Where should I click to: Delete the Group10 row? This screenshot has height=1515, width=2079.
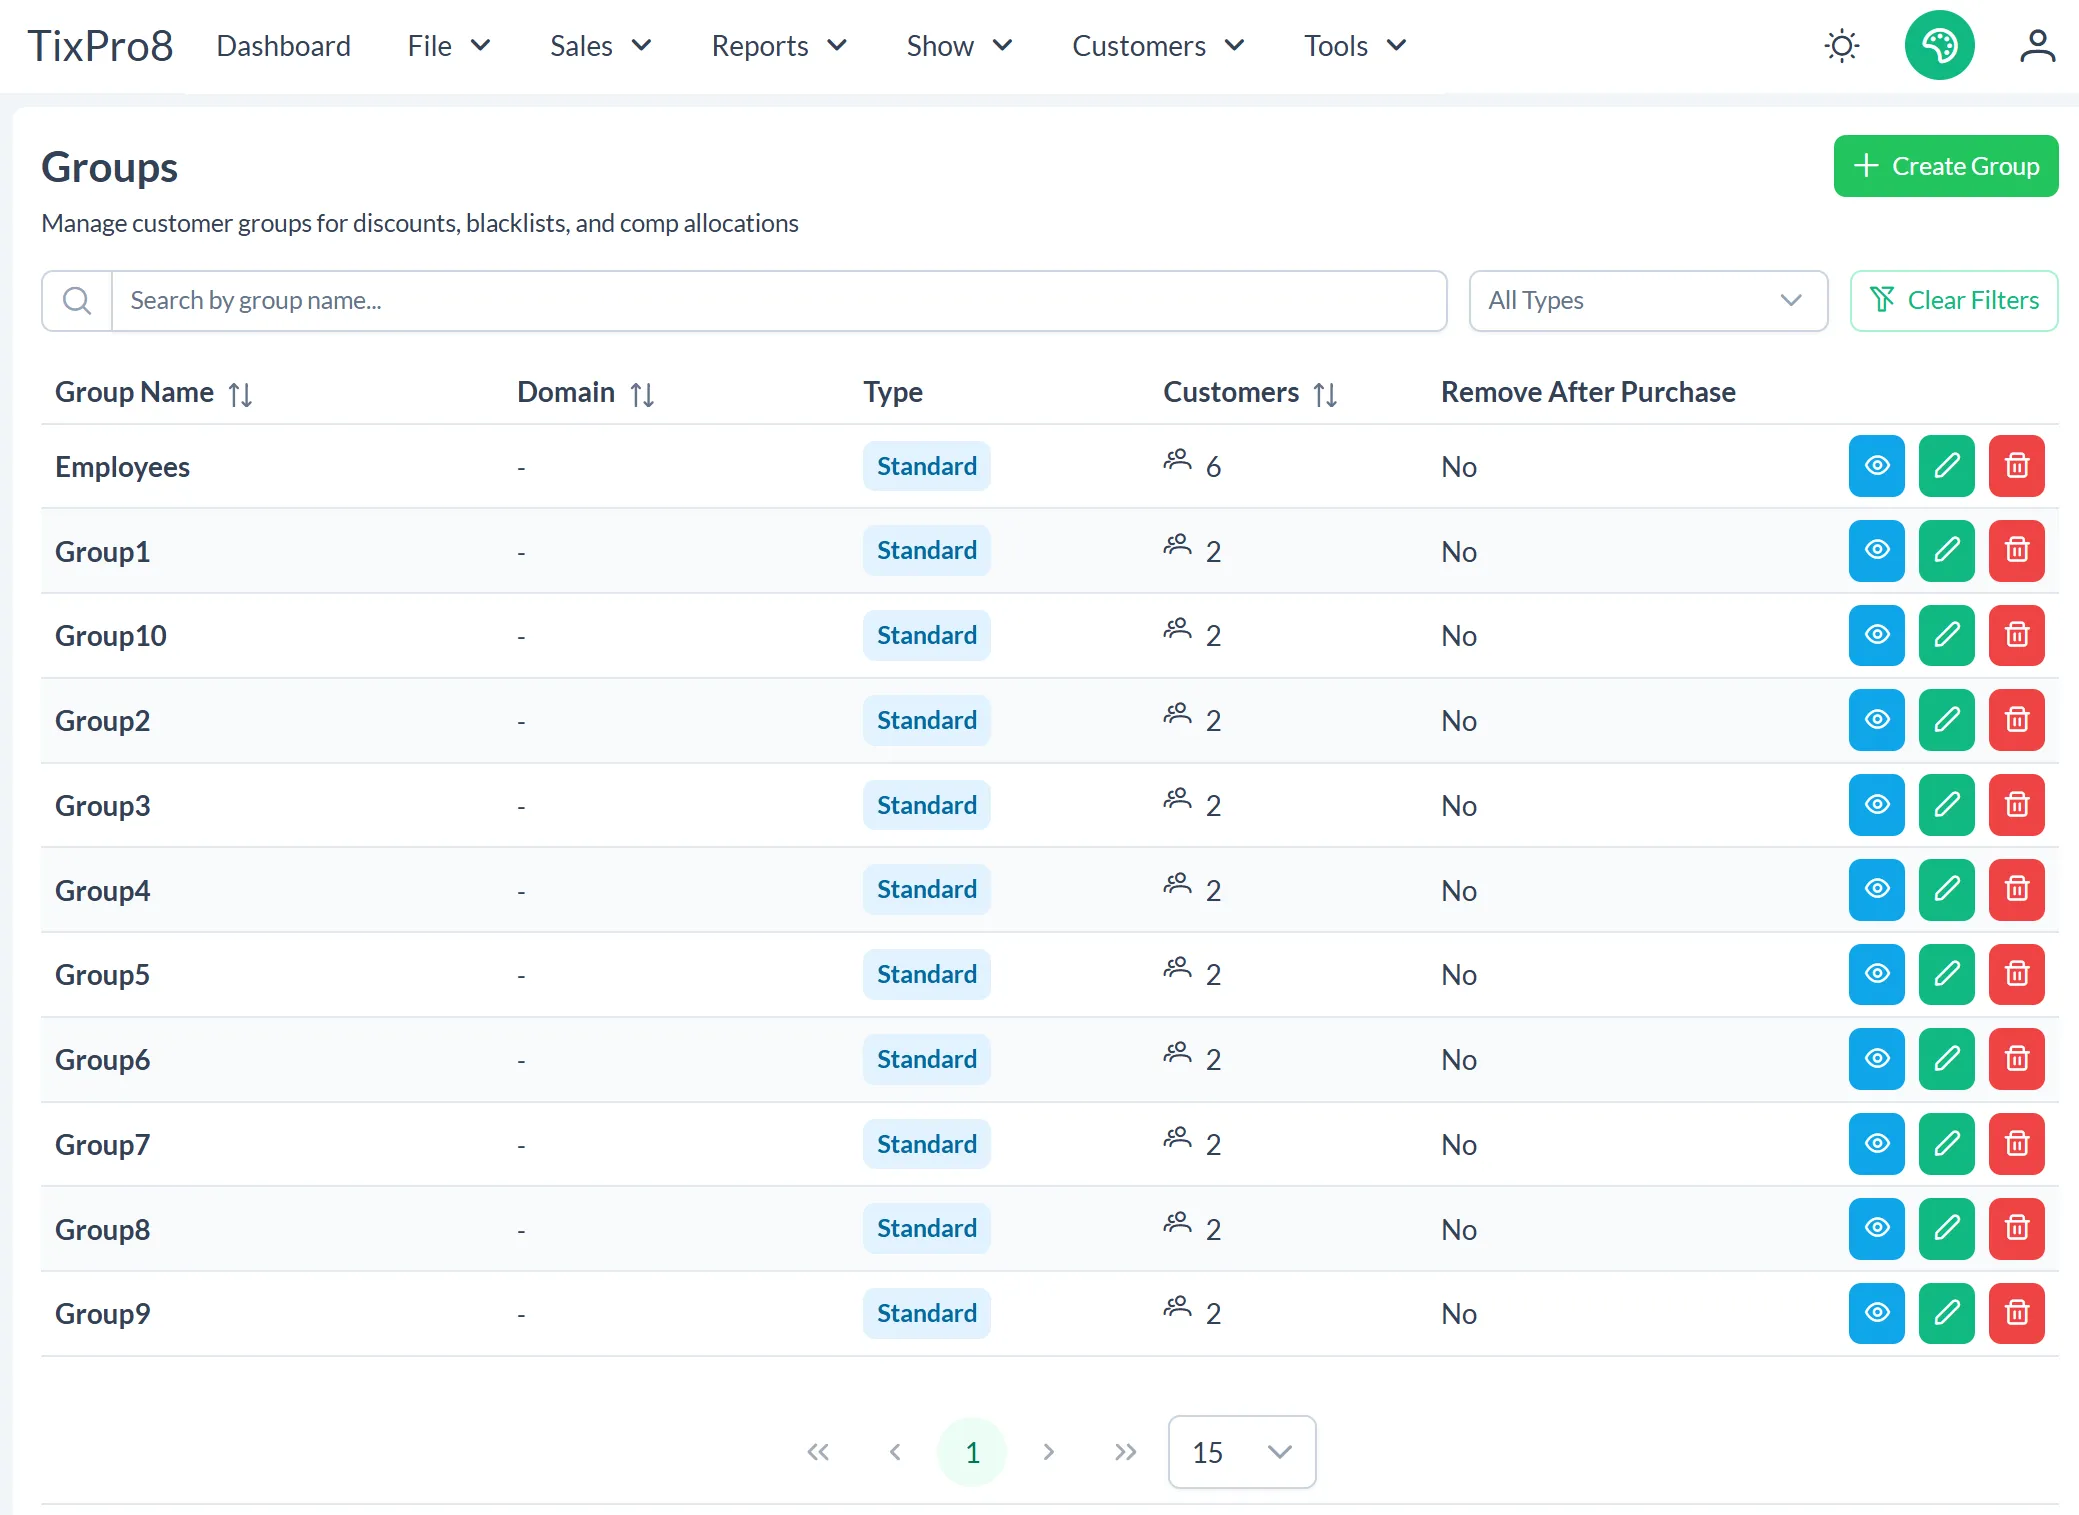[x=2016, y=635]
